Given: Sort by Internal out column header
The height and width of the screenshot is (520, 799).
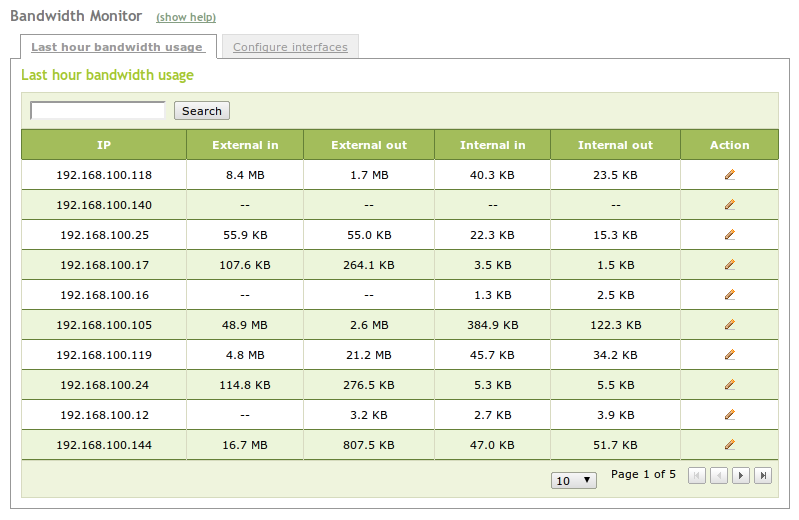Looking at the screenshot, I should [x=615, y=145].
